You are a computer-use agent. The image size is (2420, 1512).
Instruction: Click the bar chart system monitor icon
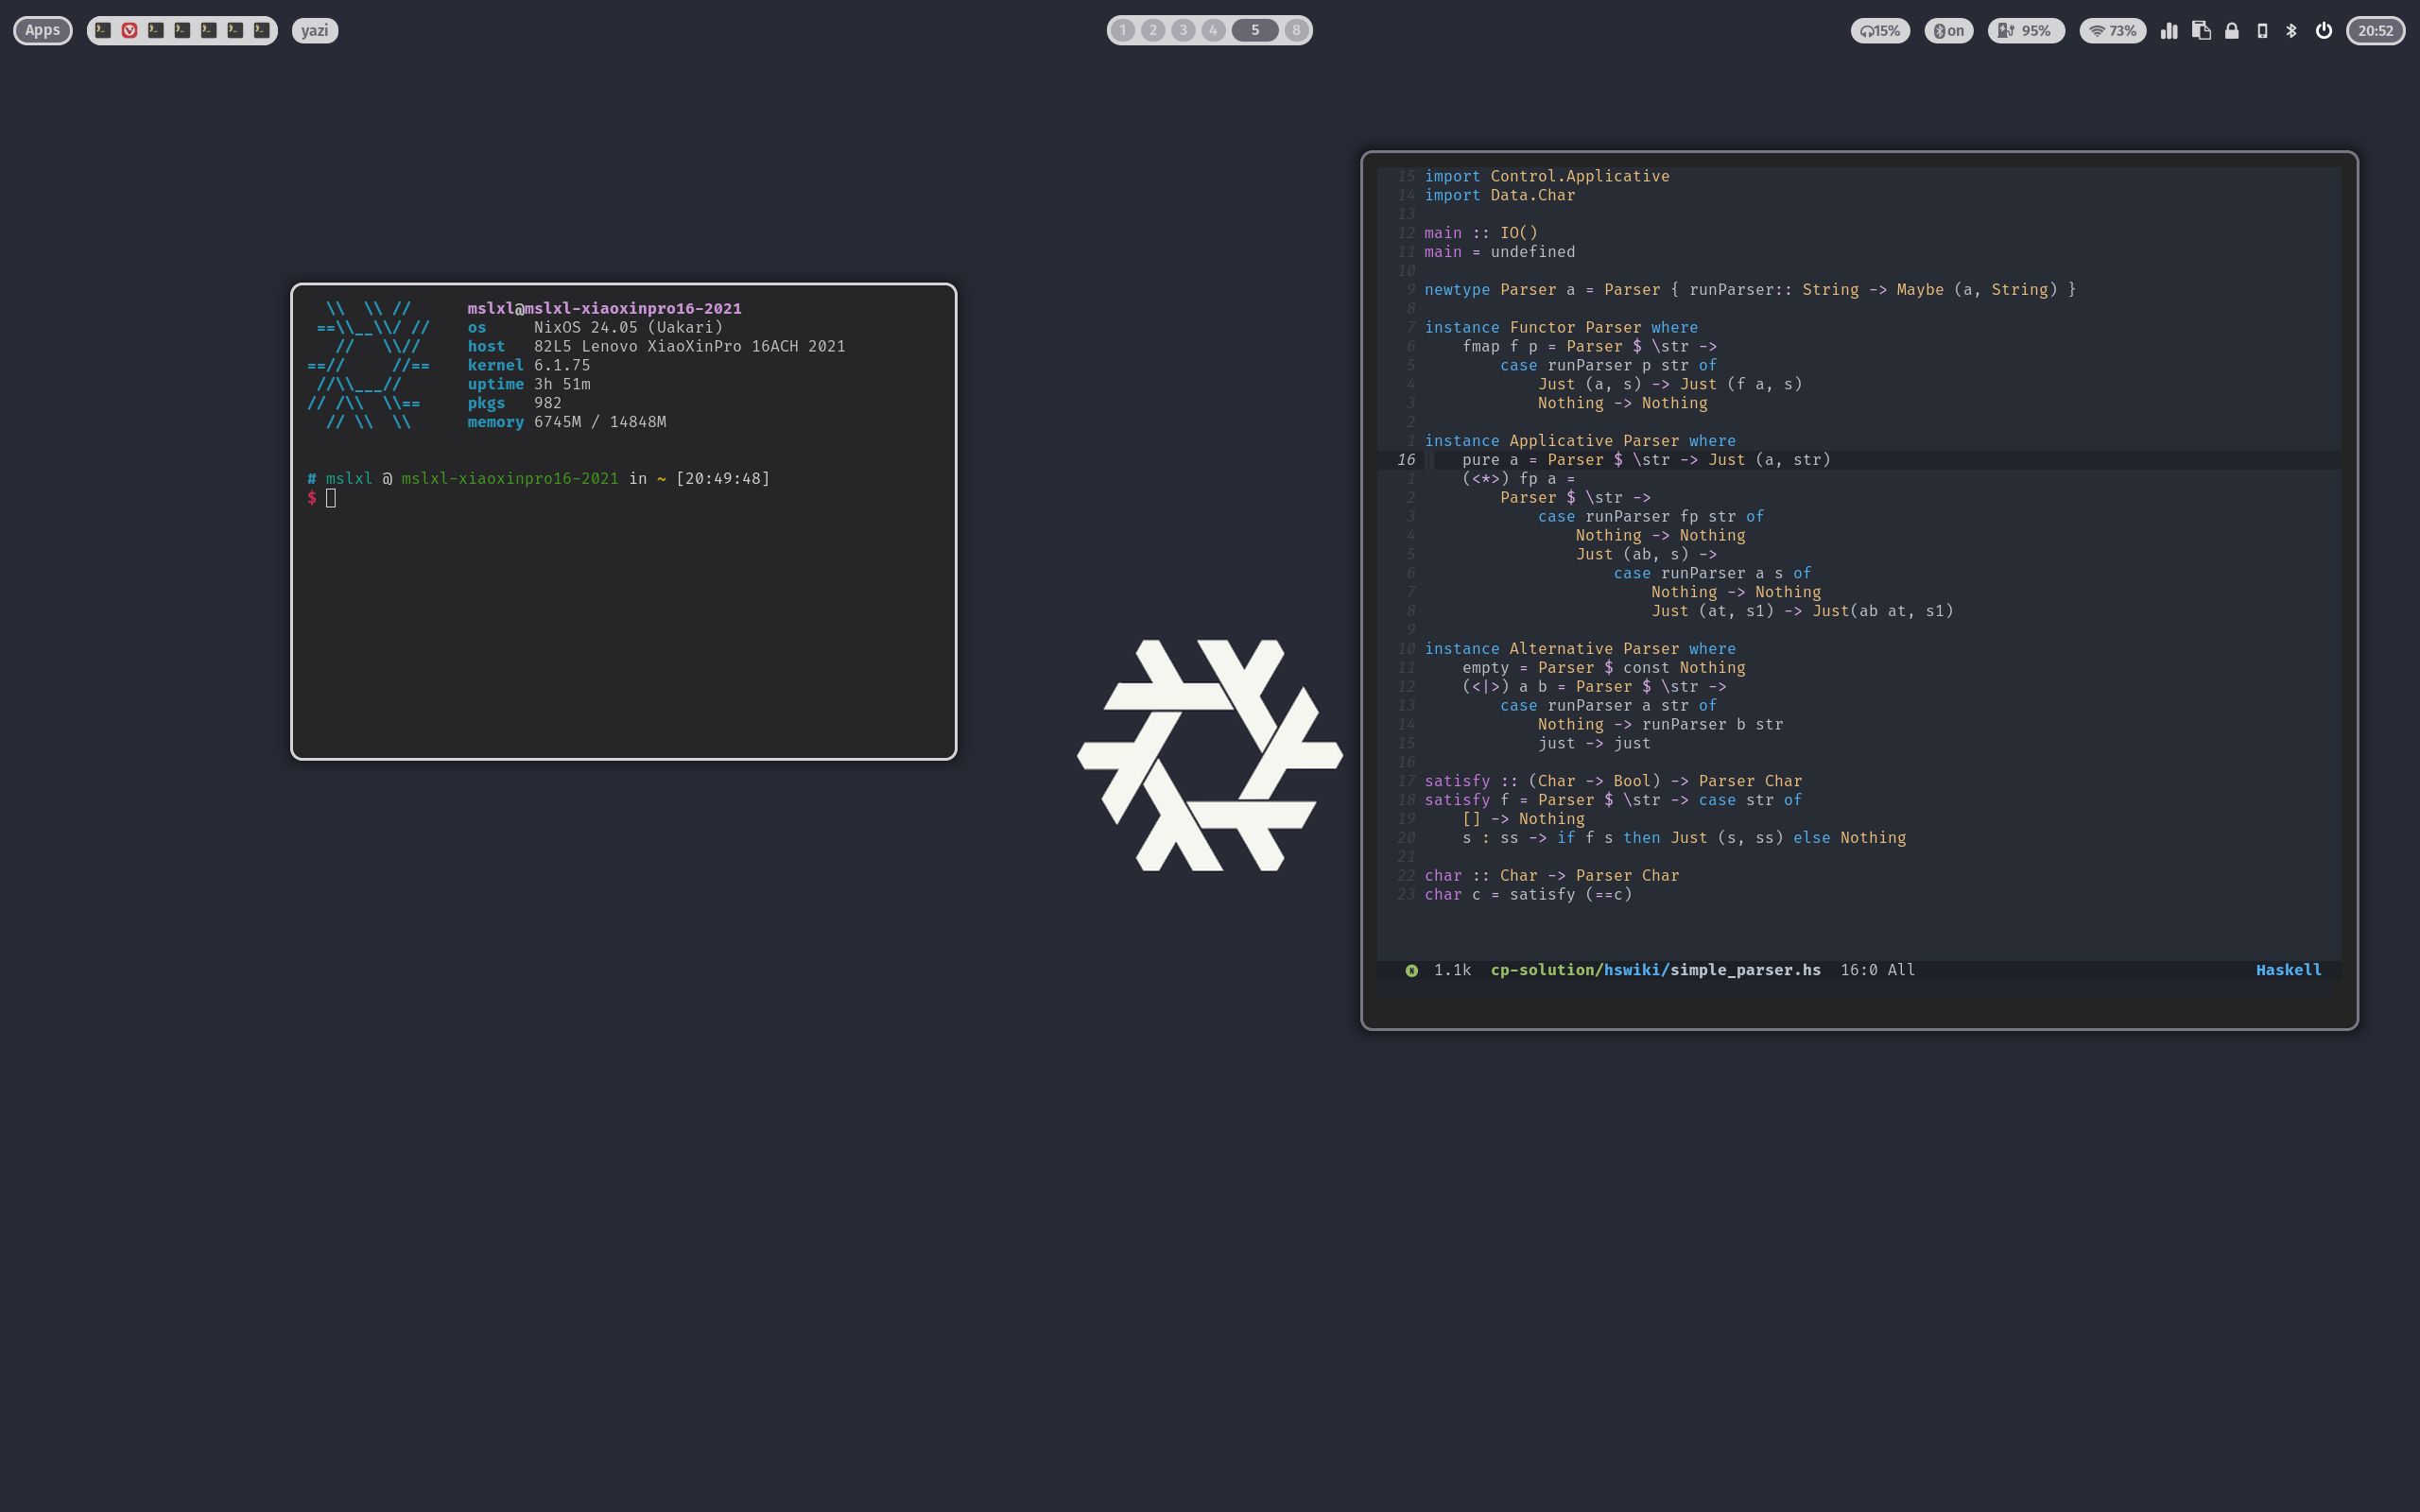point(2169,30)
